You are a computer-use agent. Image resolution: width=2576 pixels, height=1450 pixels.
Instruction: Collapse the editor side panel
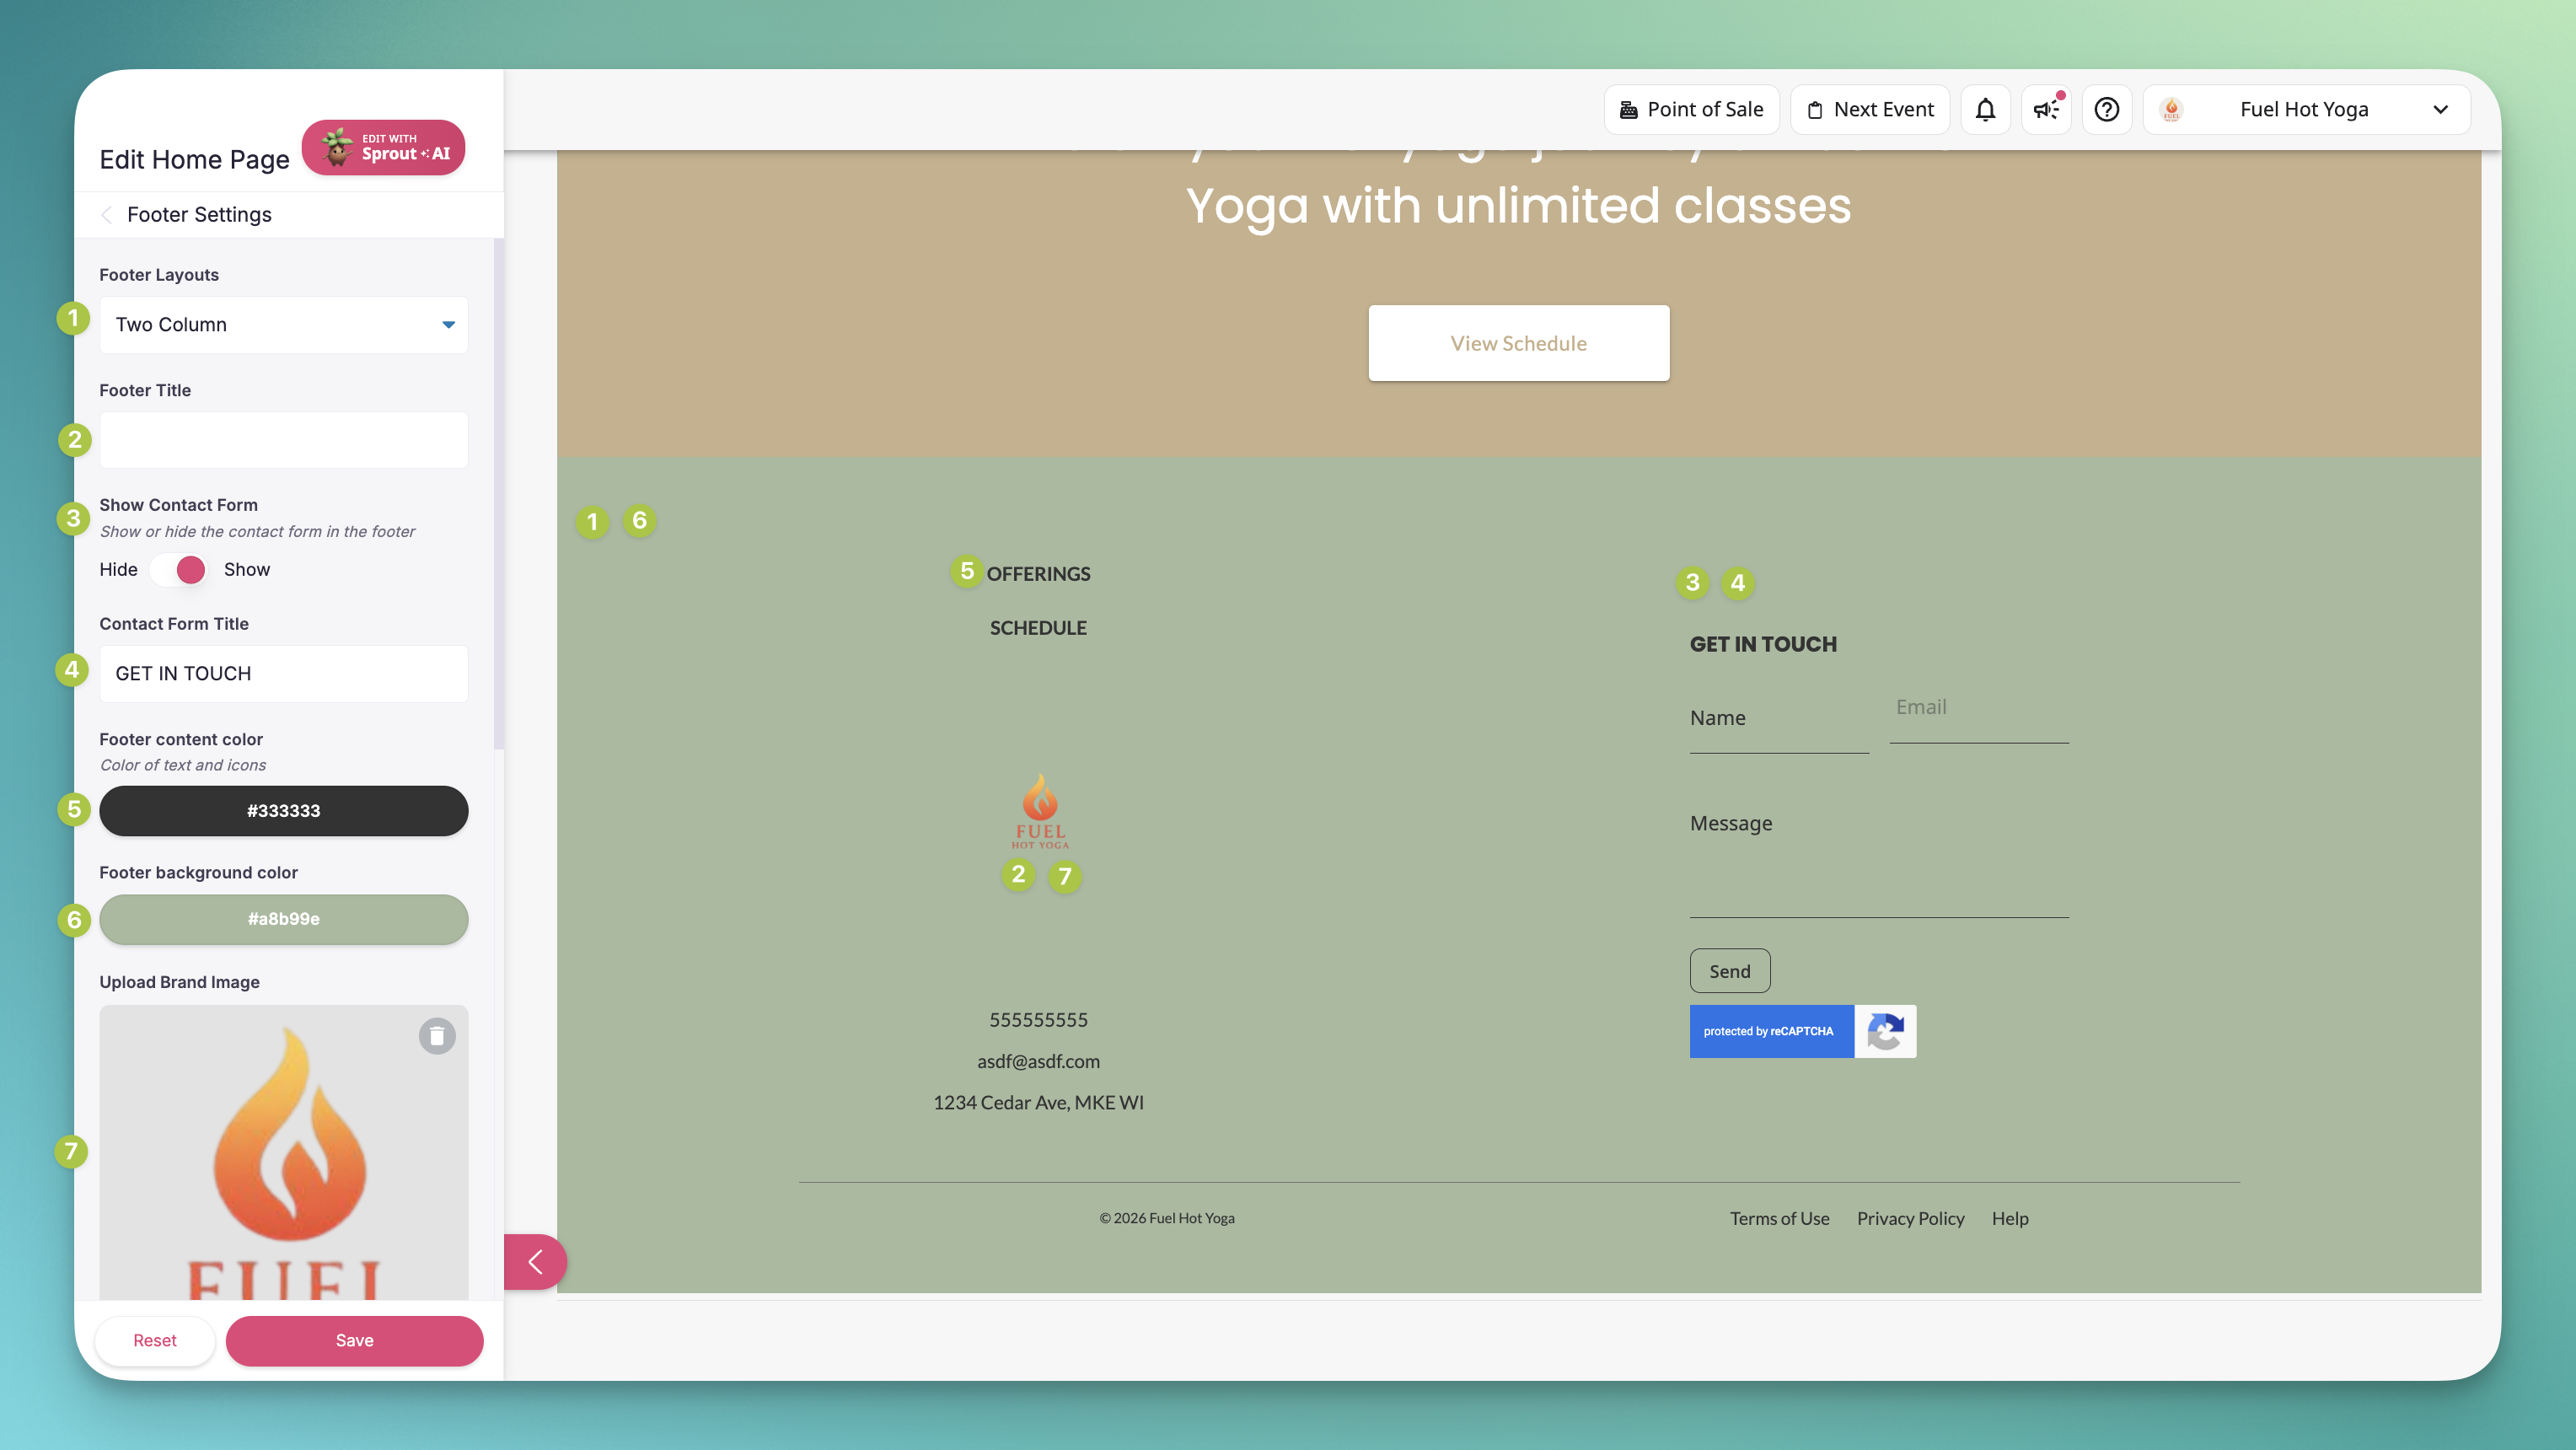pos(535,1262)
